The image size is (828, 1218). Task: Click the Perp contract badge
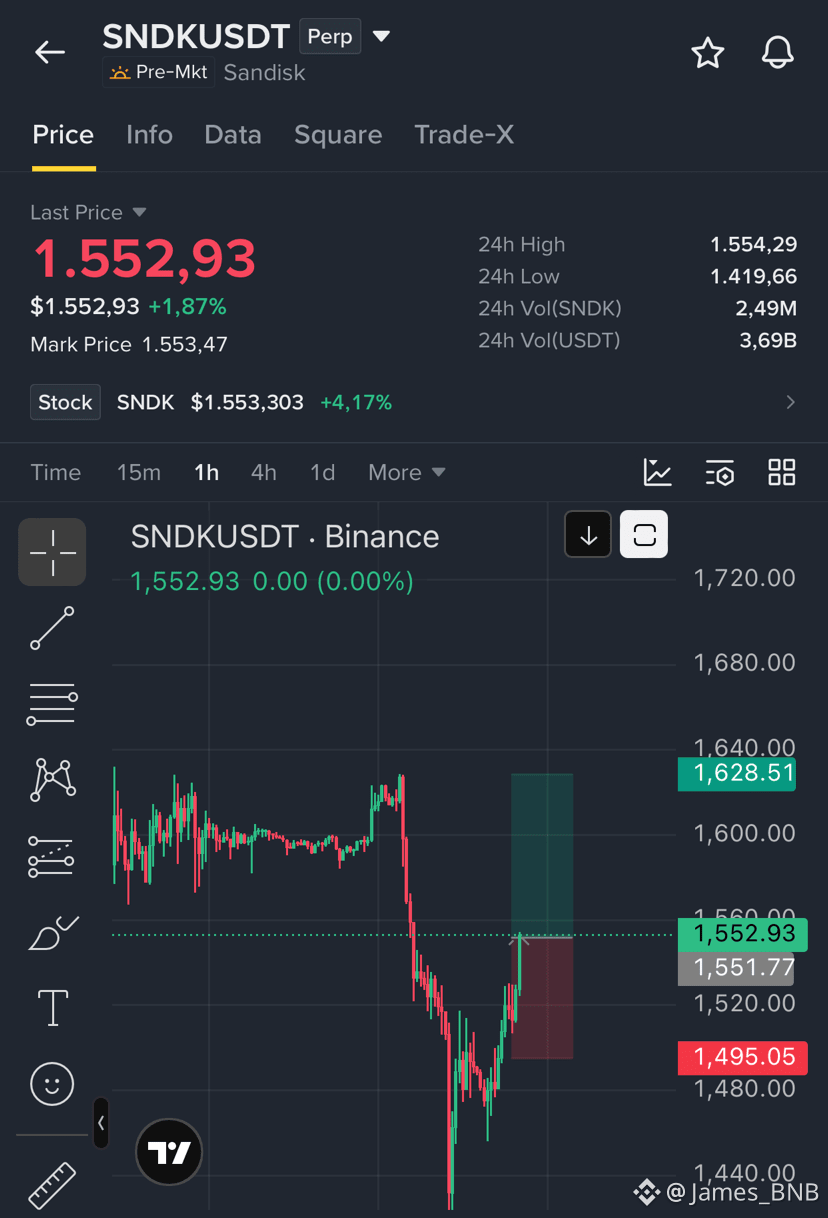tap(330, 37)
